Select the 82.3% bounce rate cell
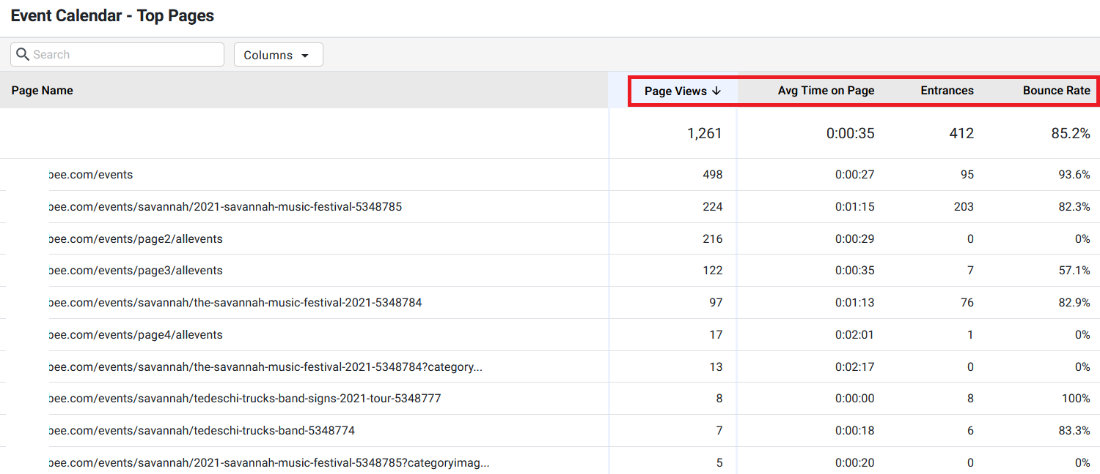 coord(1075,207)
